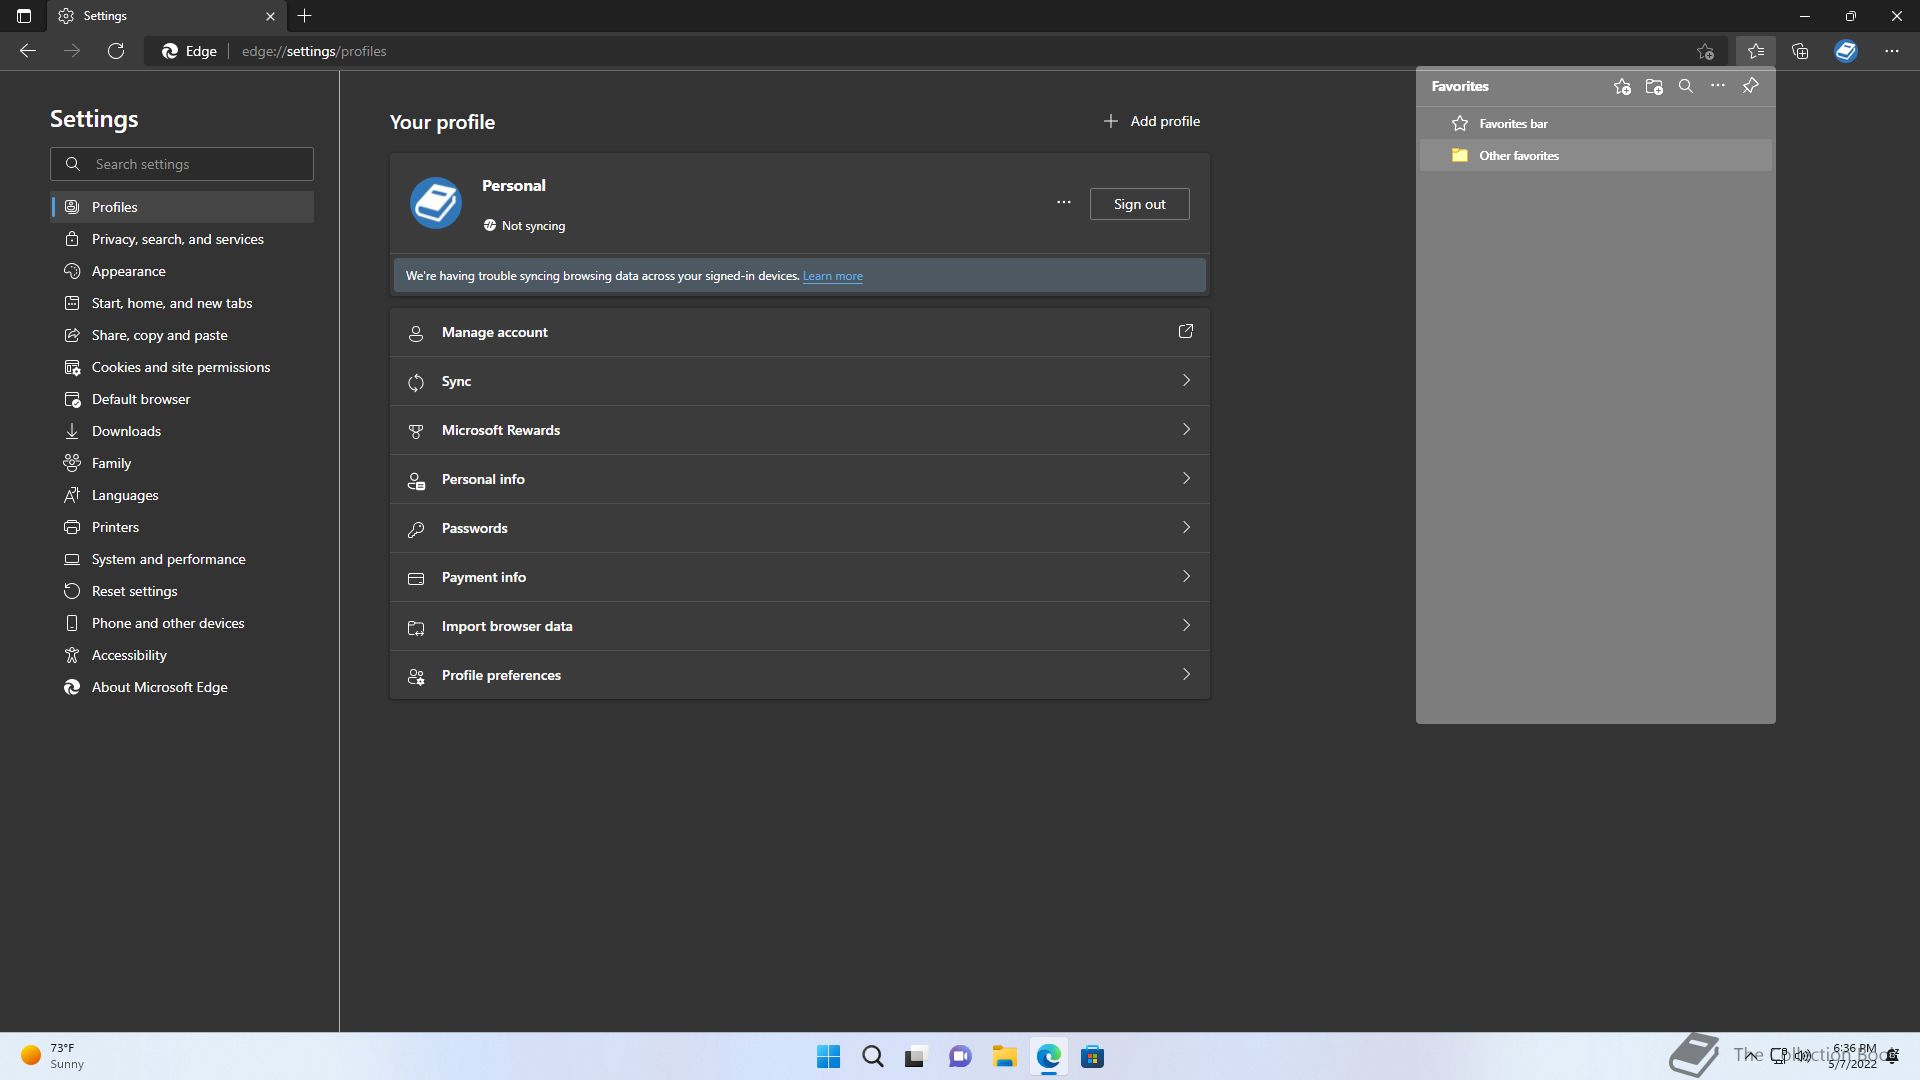Open the Collections toolbar button

point(1801,51)
